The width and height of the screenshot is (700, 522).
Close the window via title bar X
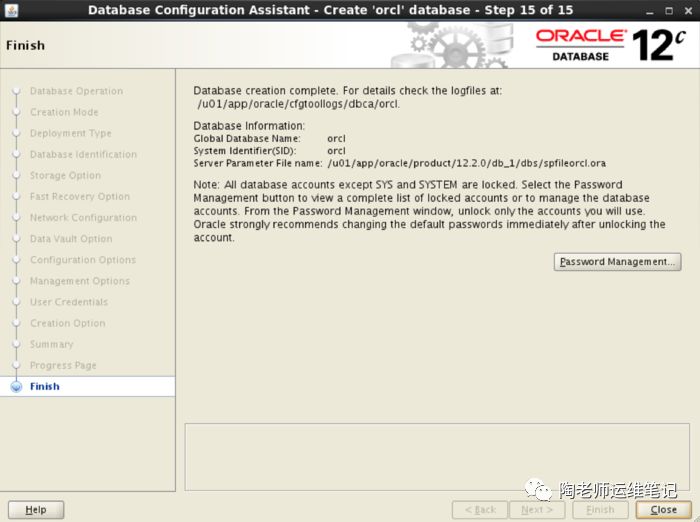coord(688,11)
